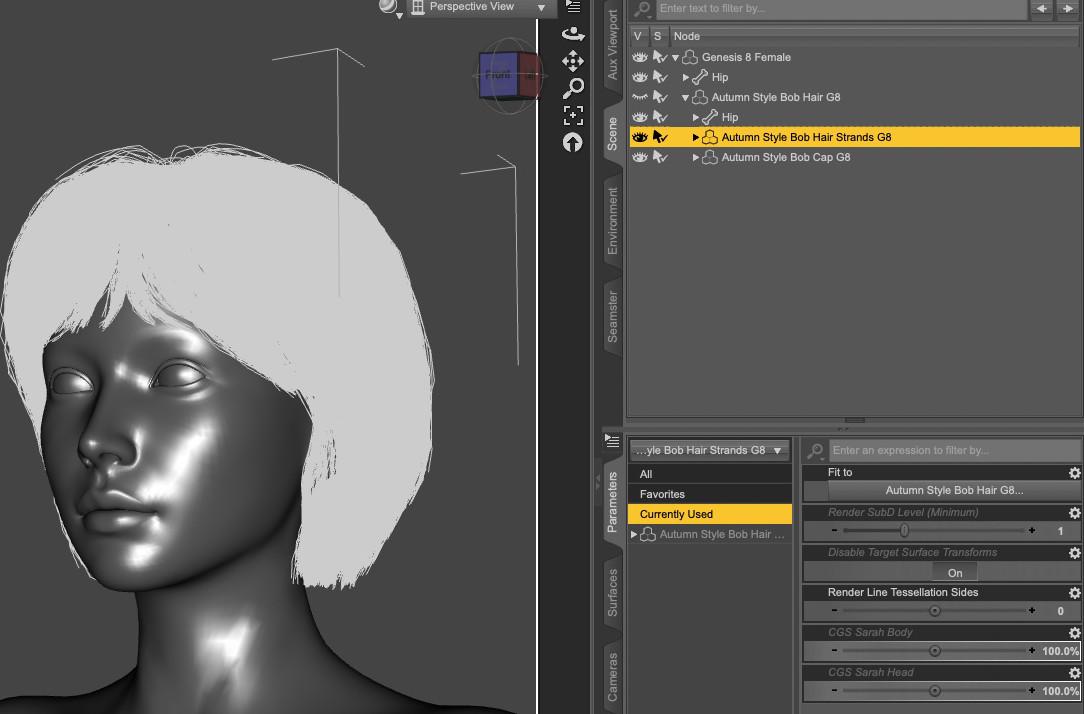Toggle visibility of Bob Hair G8 Hip
The width and height of the screenshot is (1084, 714).
point(640,118)
